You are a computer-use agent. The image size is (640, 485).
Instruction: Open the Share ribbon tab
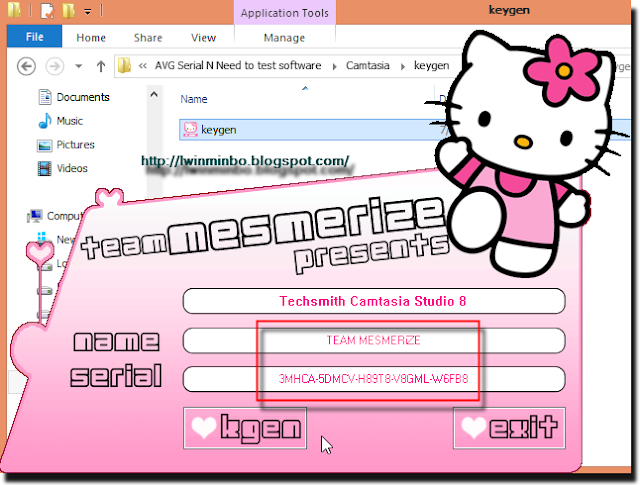(x=148, y=38)
